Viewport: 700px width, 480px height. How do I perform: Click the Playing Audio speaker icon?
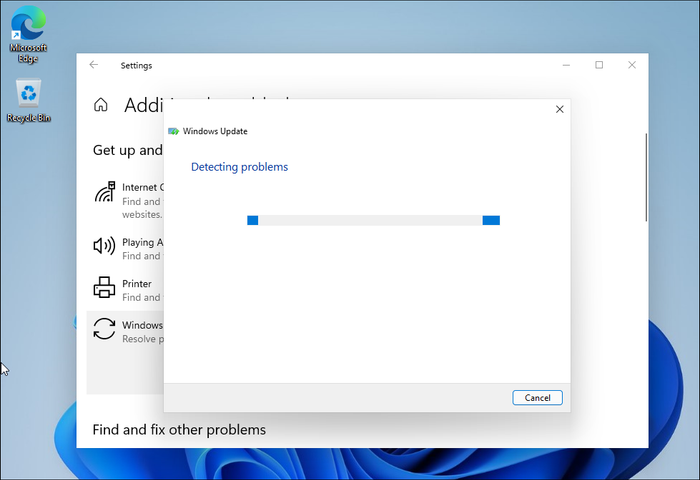104,245
